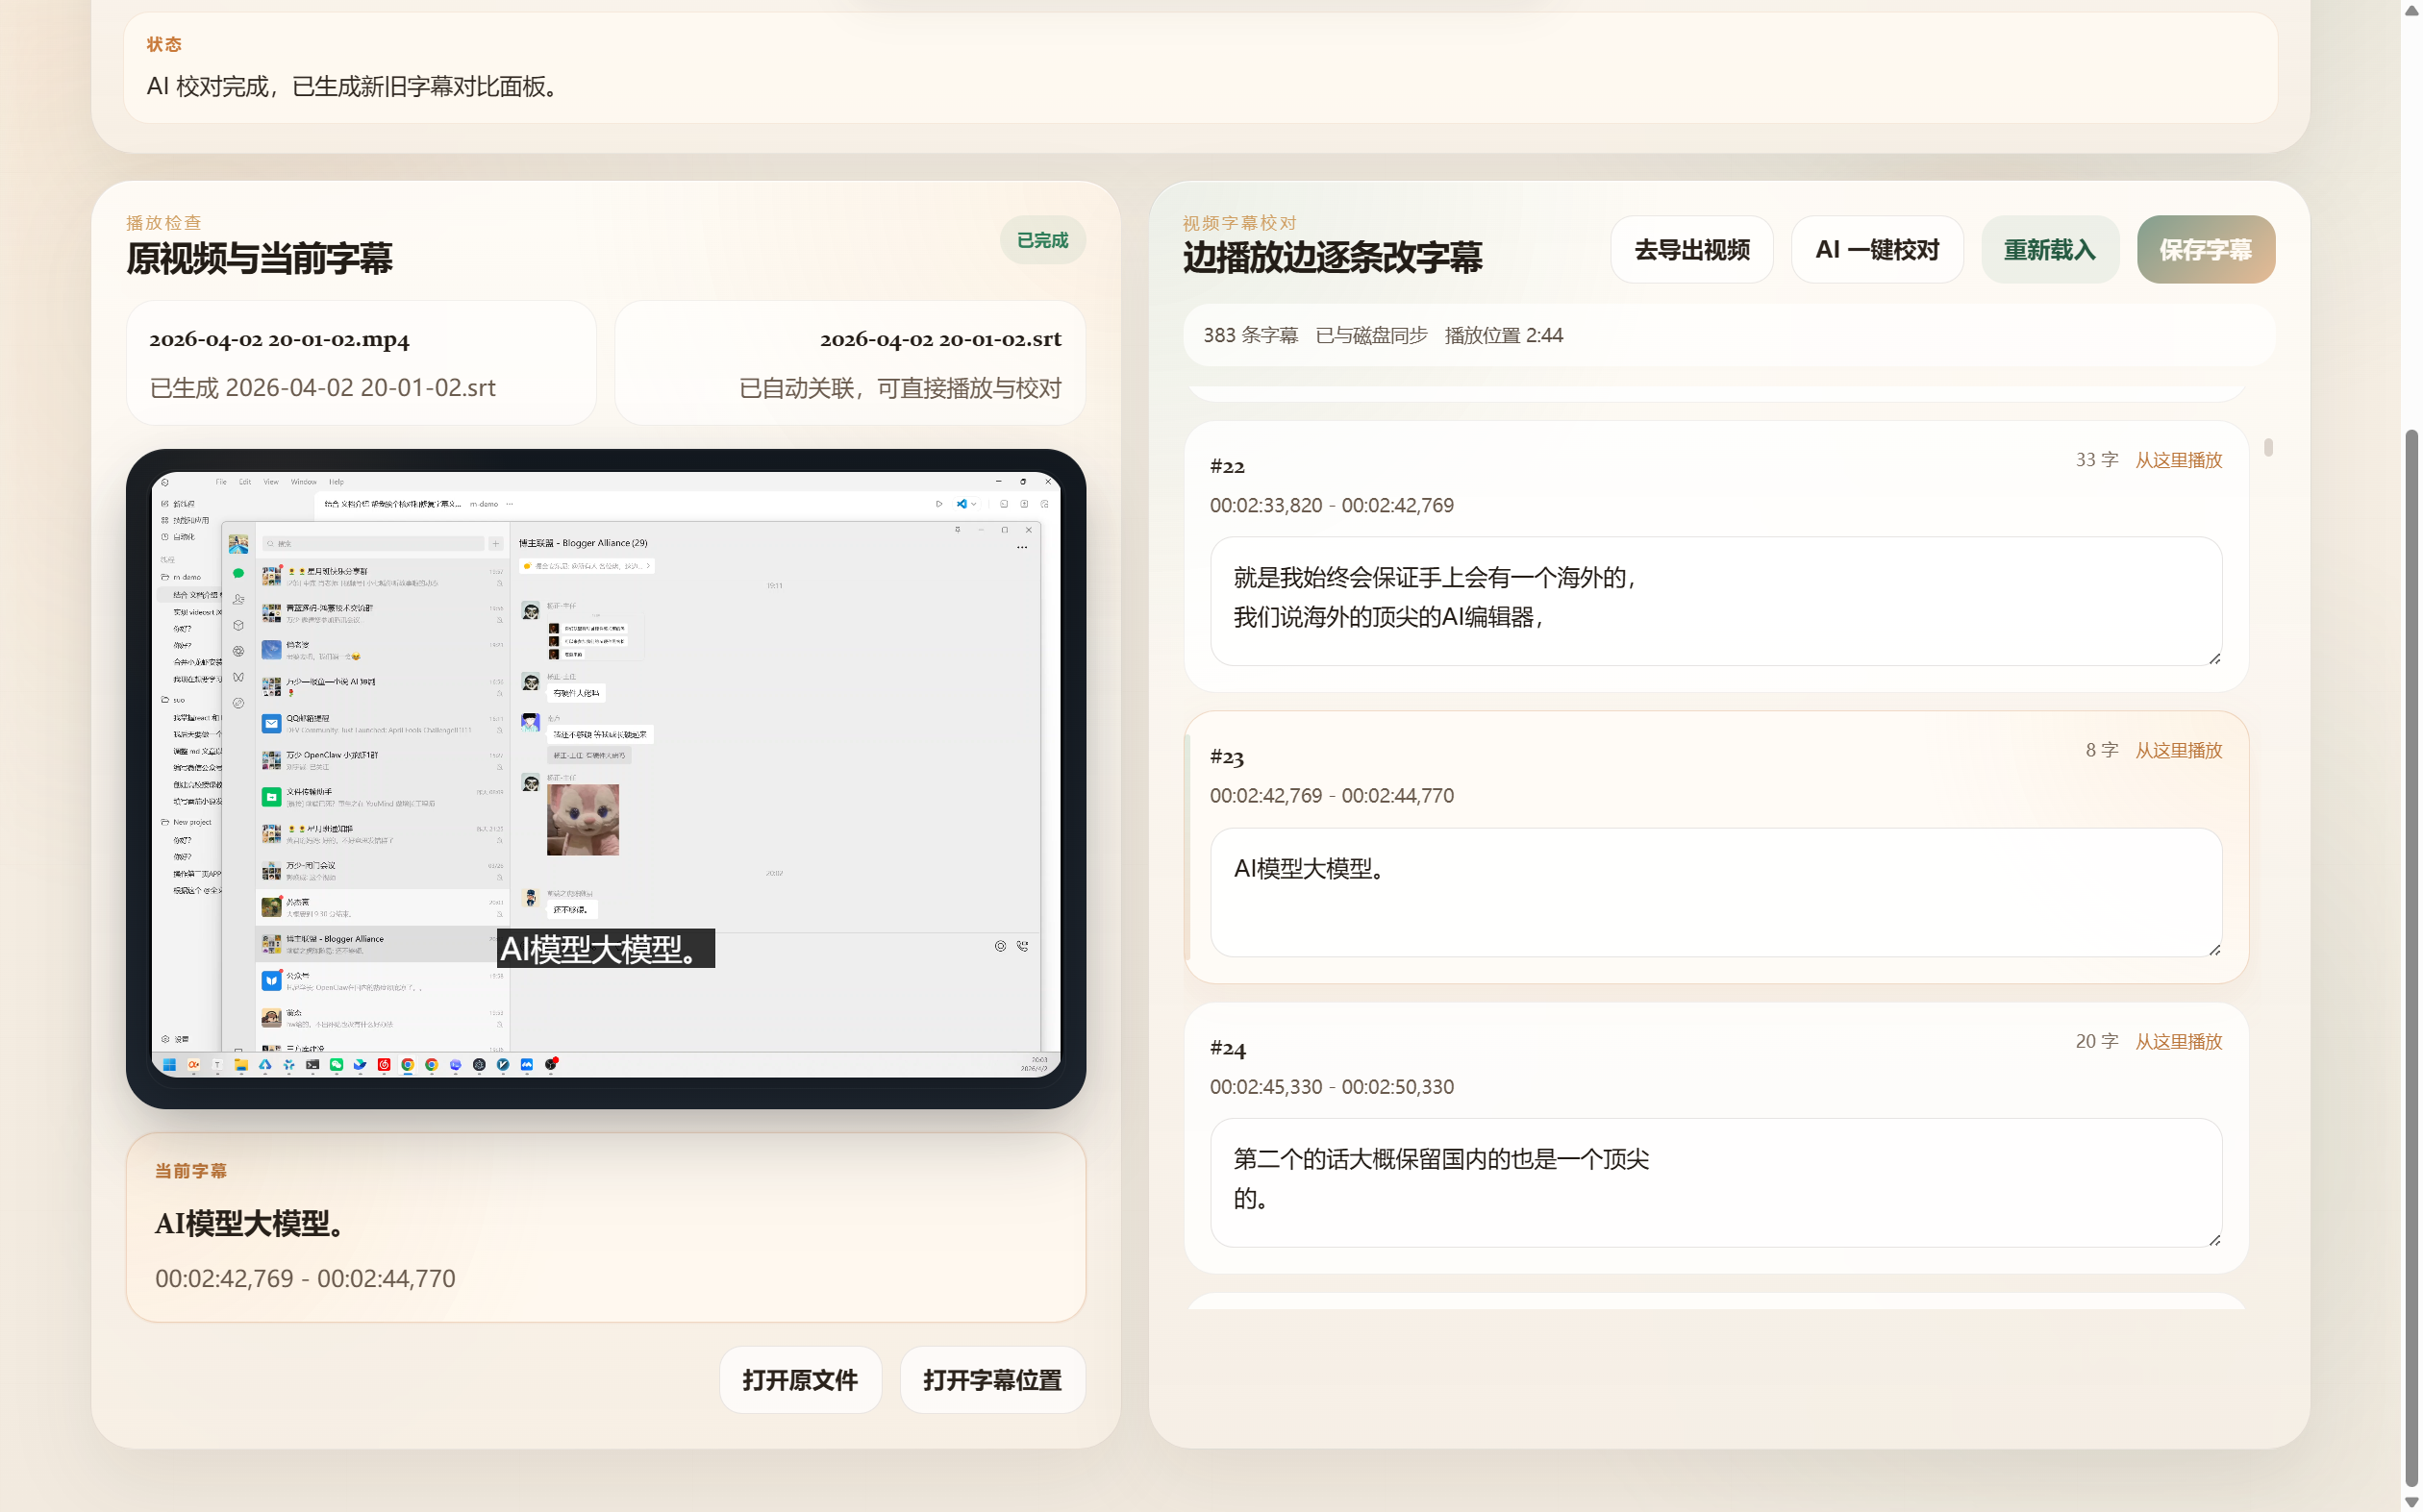Open the Channels butterfly icon in chat sidebar
This screenshot has width=2423, height=1512.
(238, 676)
